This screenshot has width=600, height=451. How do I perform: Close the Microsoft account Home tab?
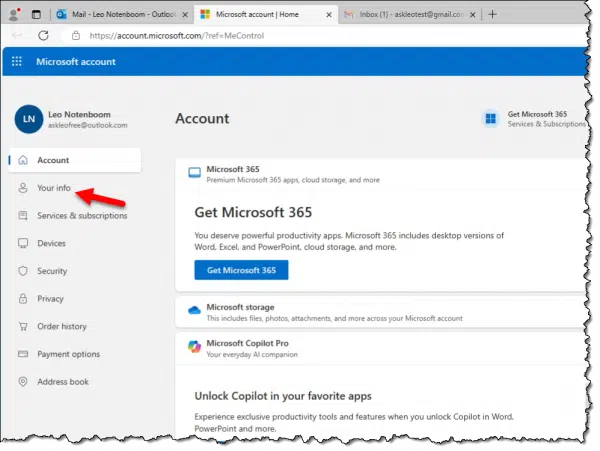(329, 15)
